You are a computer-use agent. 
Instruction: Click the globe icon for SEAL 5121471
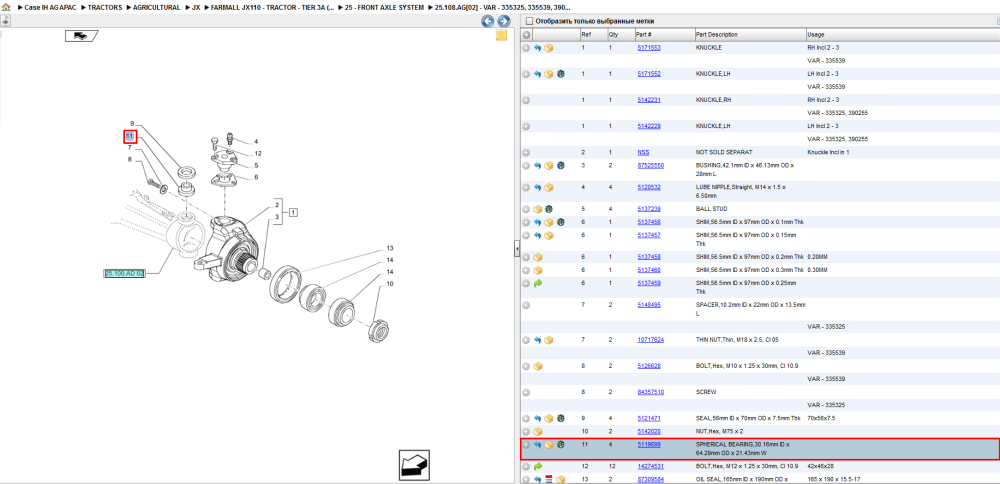[560, 418]
